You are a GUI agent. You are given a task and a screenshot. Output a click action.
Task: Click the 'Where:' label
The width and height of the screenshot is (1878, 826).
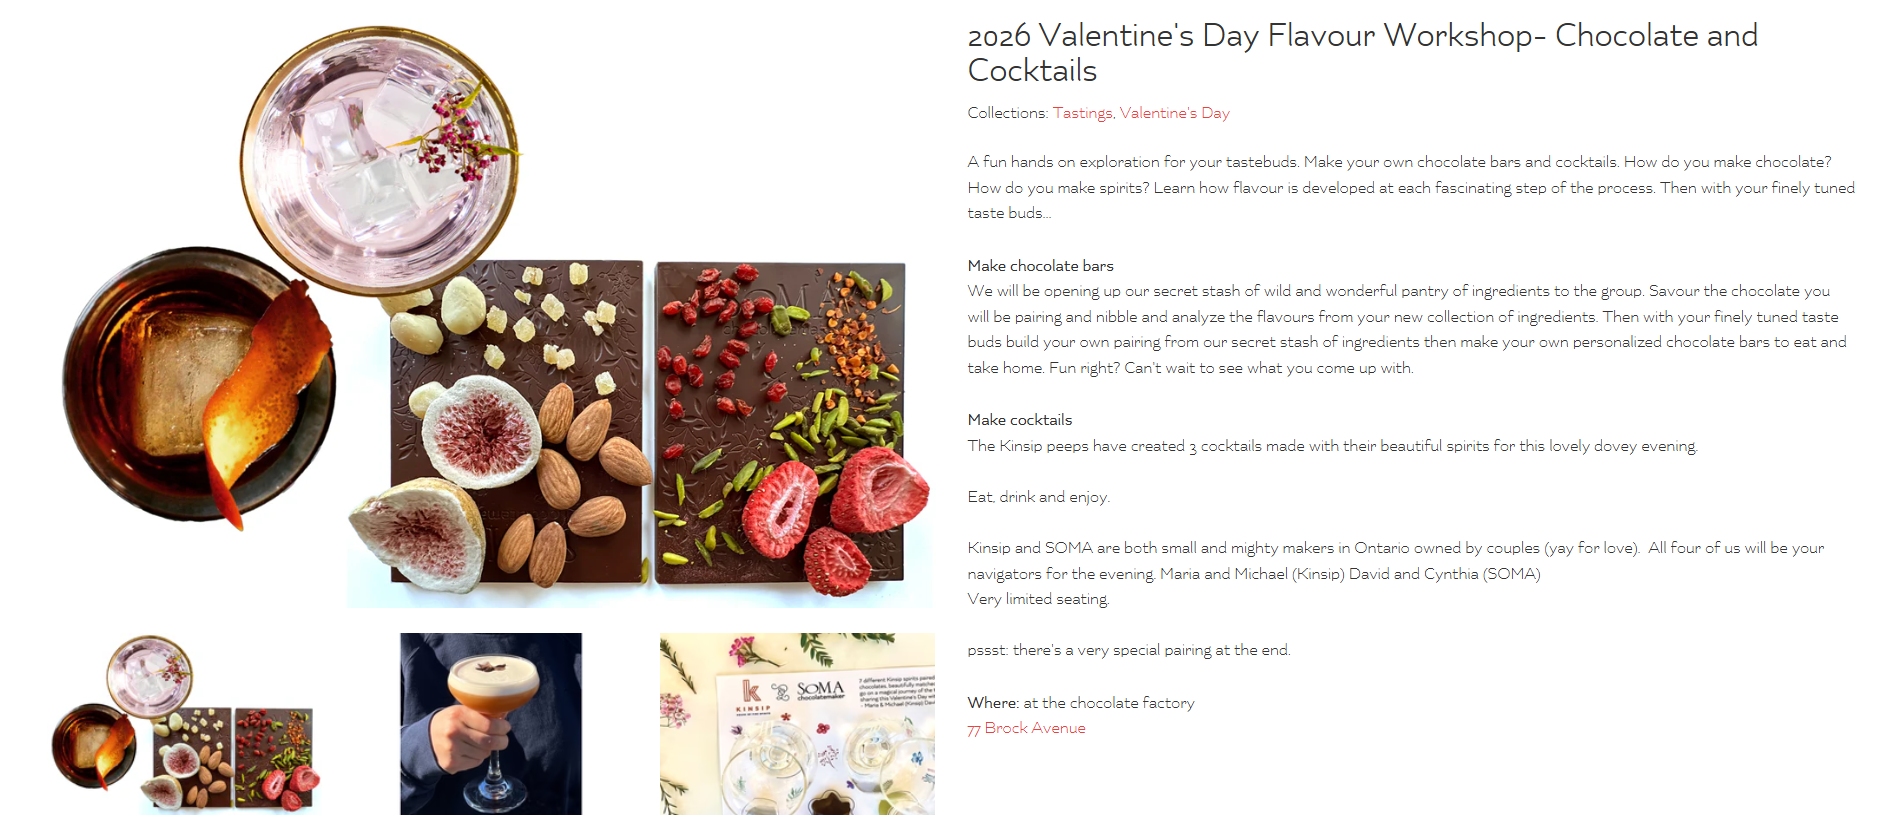tap(992, 703)
